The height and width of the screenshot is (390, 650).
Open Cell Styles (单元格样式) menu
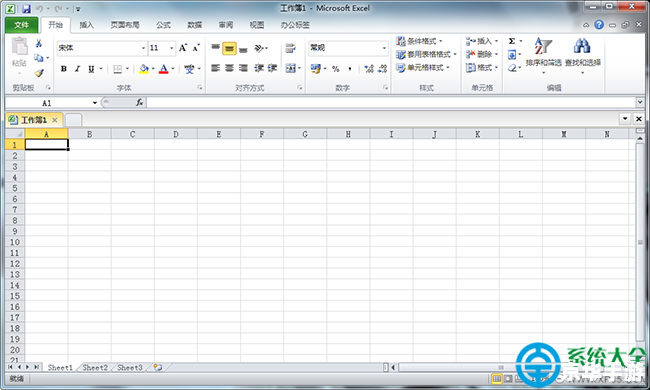423,68
